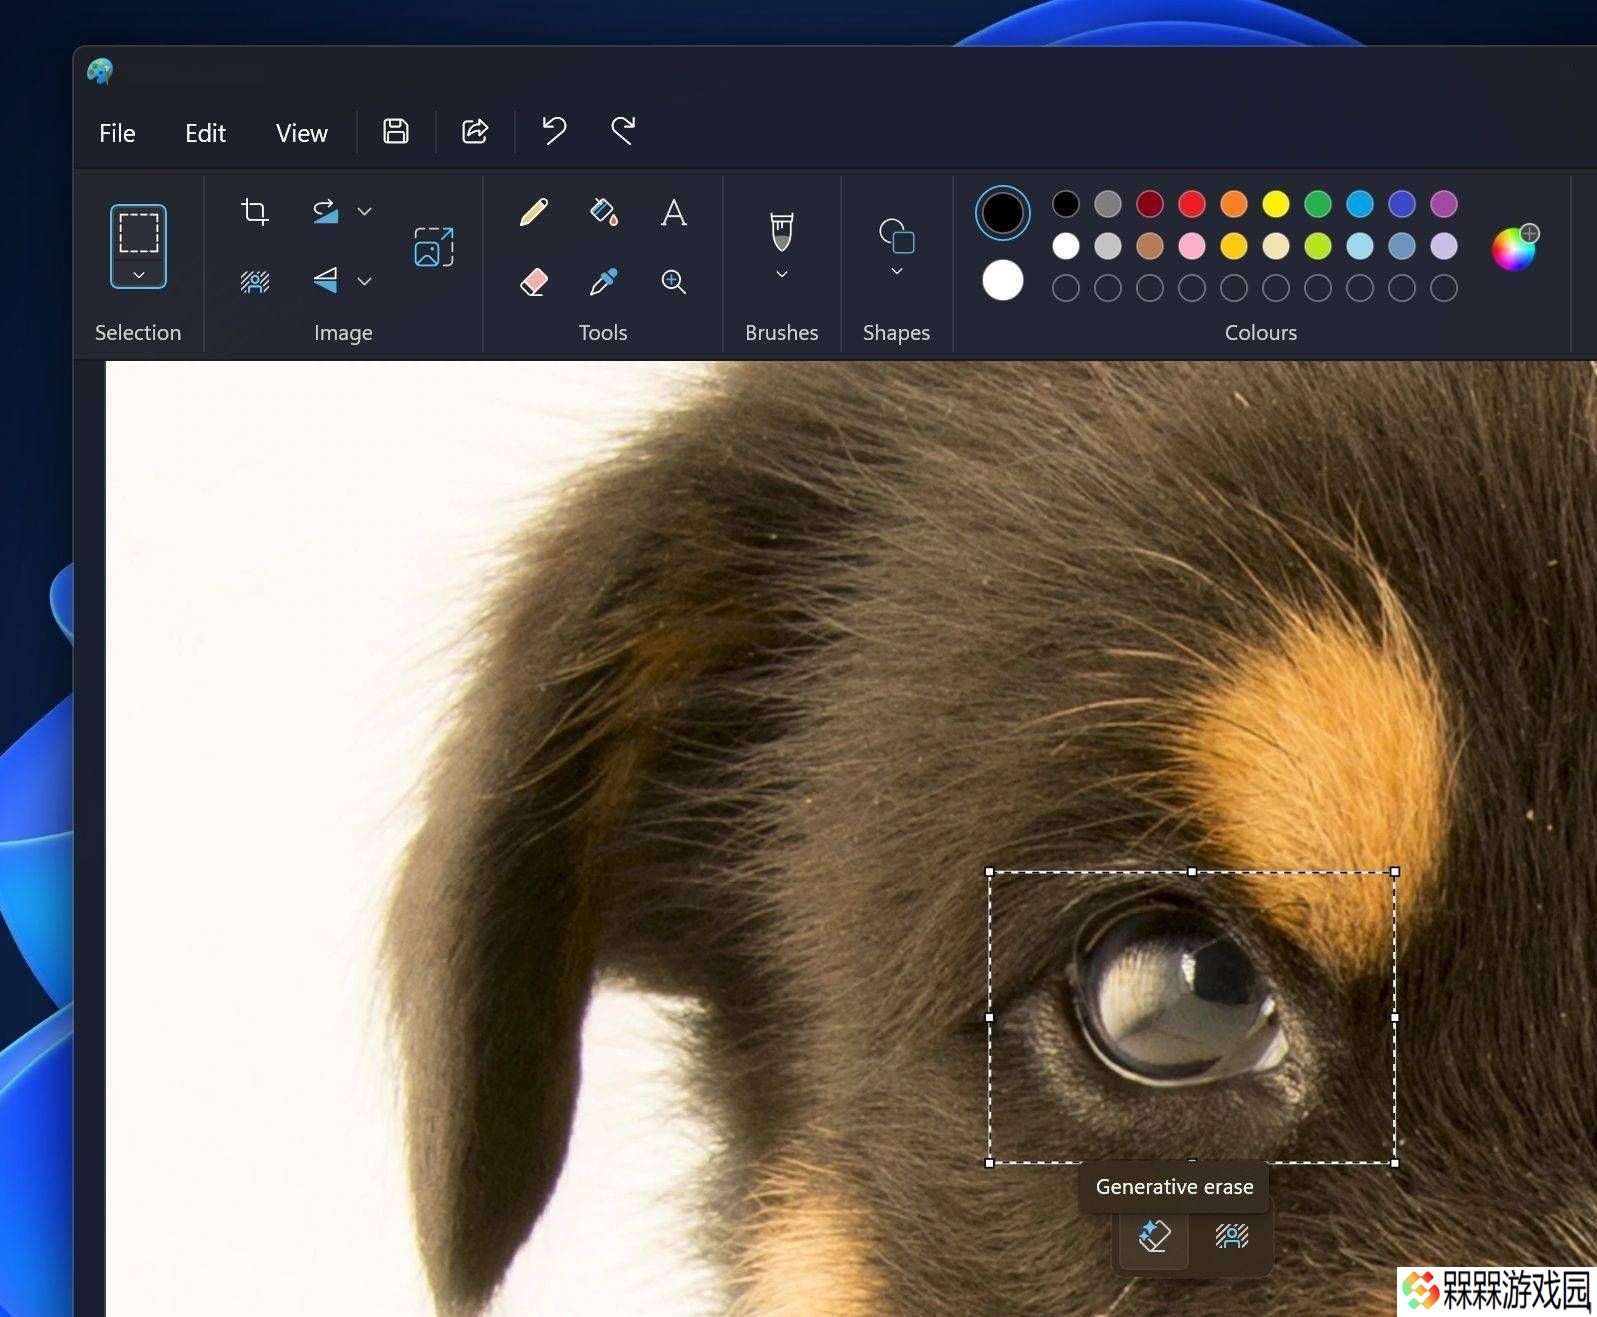Screen dimensions: 1597x1317
Task: Select the Colour picker eyedropper
Action: [604, 282]
